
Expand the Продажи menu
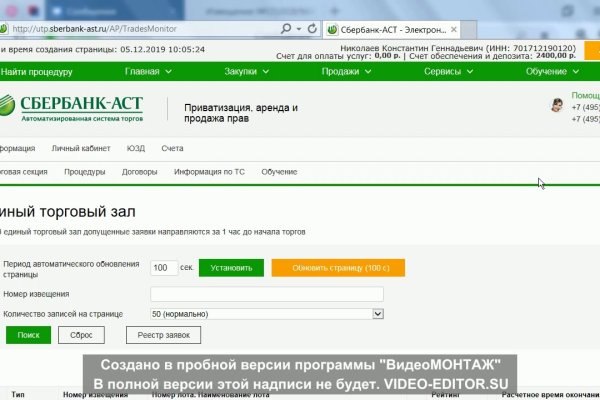coord(346,72)
